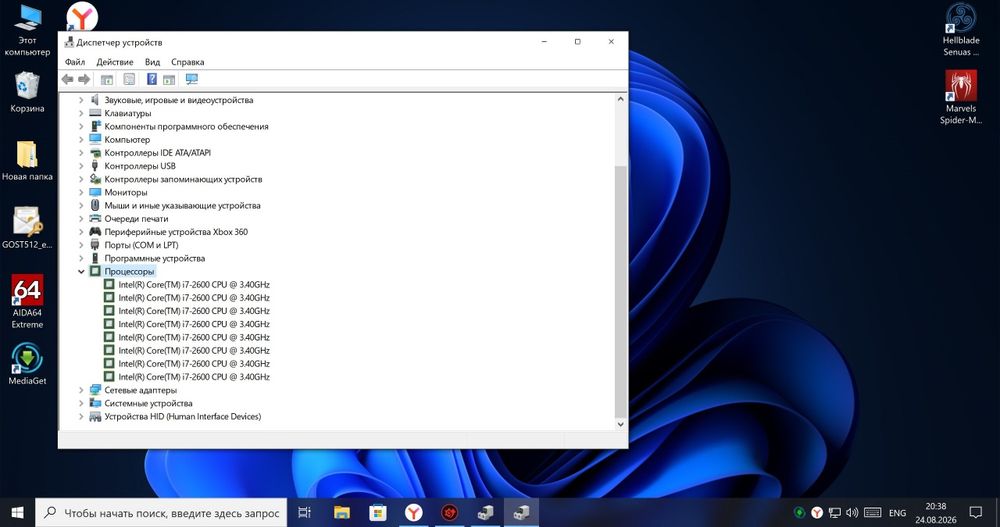The width and height of the screenshot is (1000, 527).
Task: Expand the Сетевые адаптеры chevron
Action: pos(81,390)
